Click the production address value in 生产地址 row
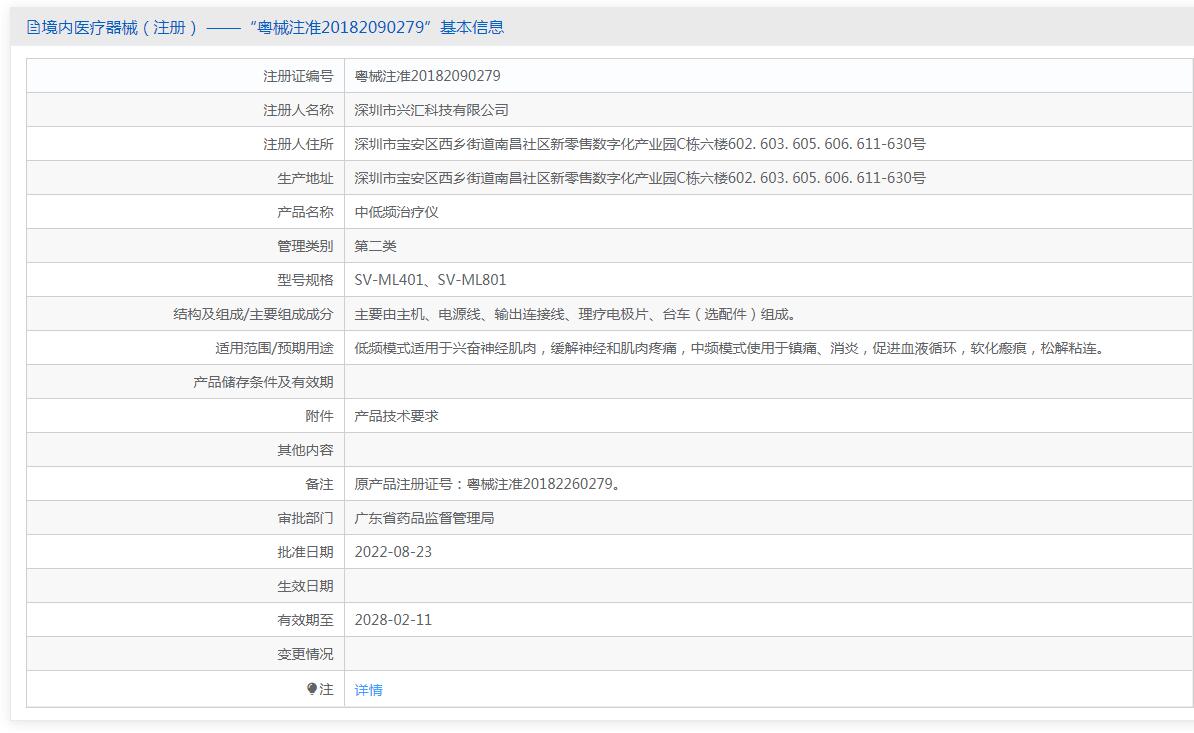This screenshot has height=733, width=1194. coord(640,178)
